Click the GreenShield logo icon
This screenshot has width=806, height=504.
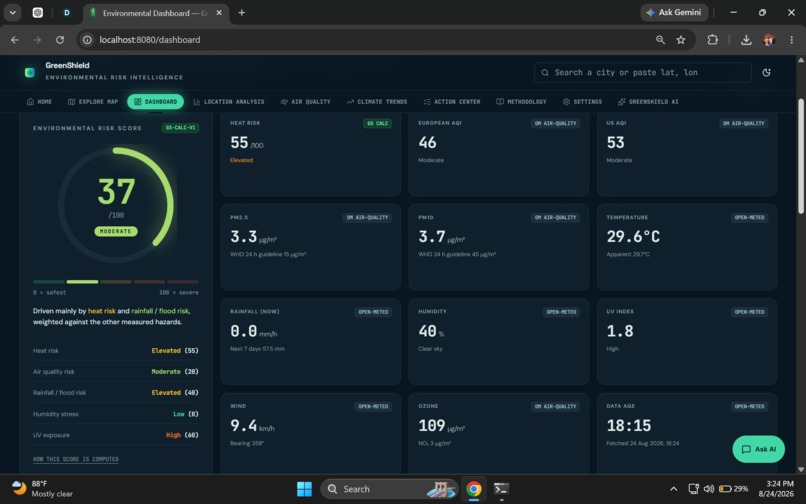coord(30,72)
